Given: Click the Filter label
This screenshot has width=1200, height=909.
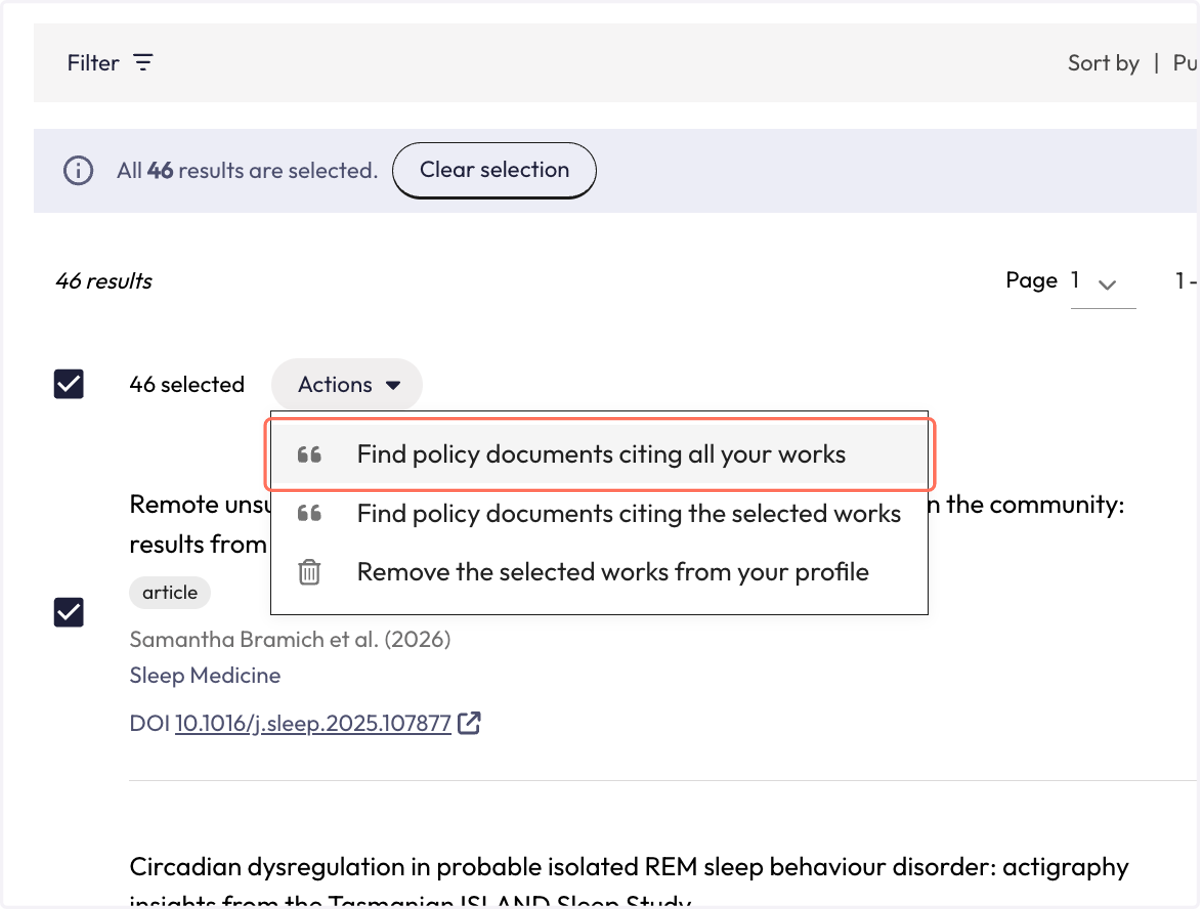Looking at the screenshot, I should [x=93, y=63].
